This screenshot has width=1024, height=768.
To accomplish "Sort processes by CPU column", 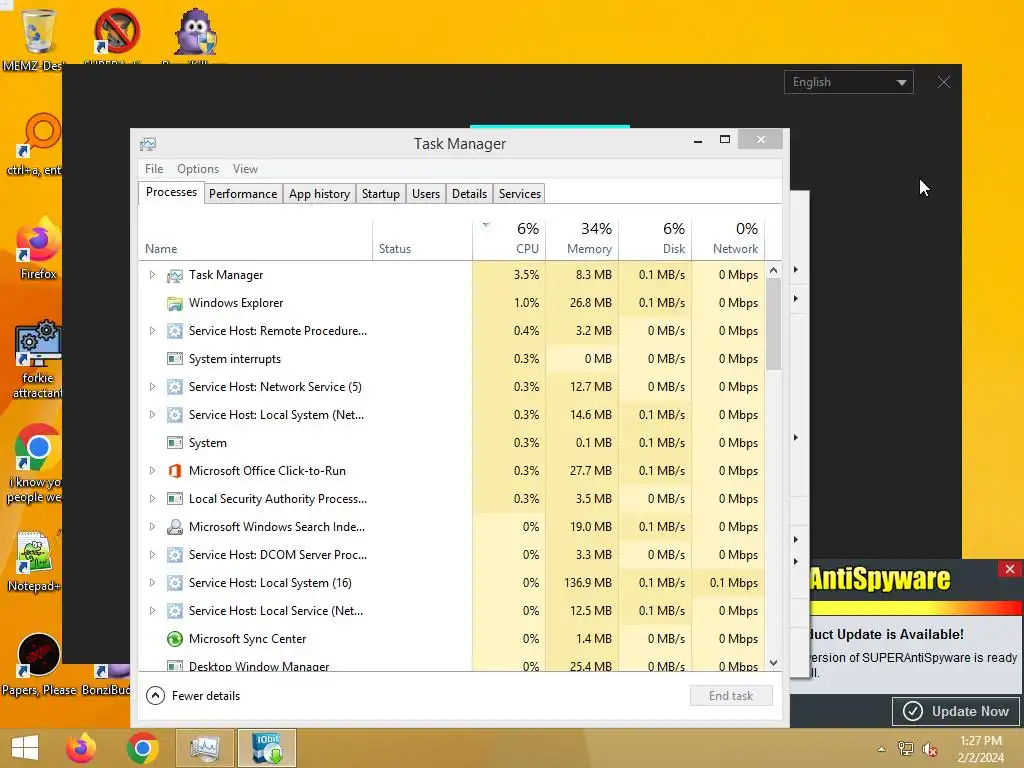I will click(509, 238).
